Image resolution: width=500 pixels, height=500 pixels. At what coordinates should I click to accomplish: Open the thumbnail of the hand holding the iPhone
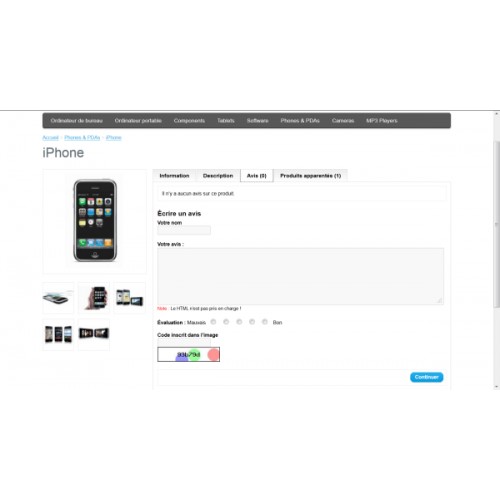(x=94, y=298)
